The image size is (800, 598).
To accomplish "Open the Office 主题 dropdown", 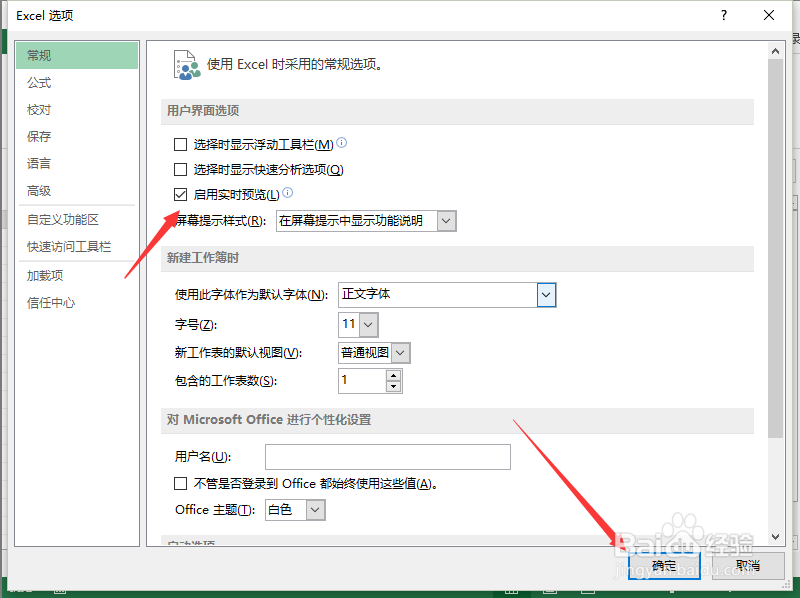I will [x=315, y=510].
